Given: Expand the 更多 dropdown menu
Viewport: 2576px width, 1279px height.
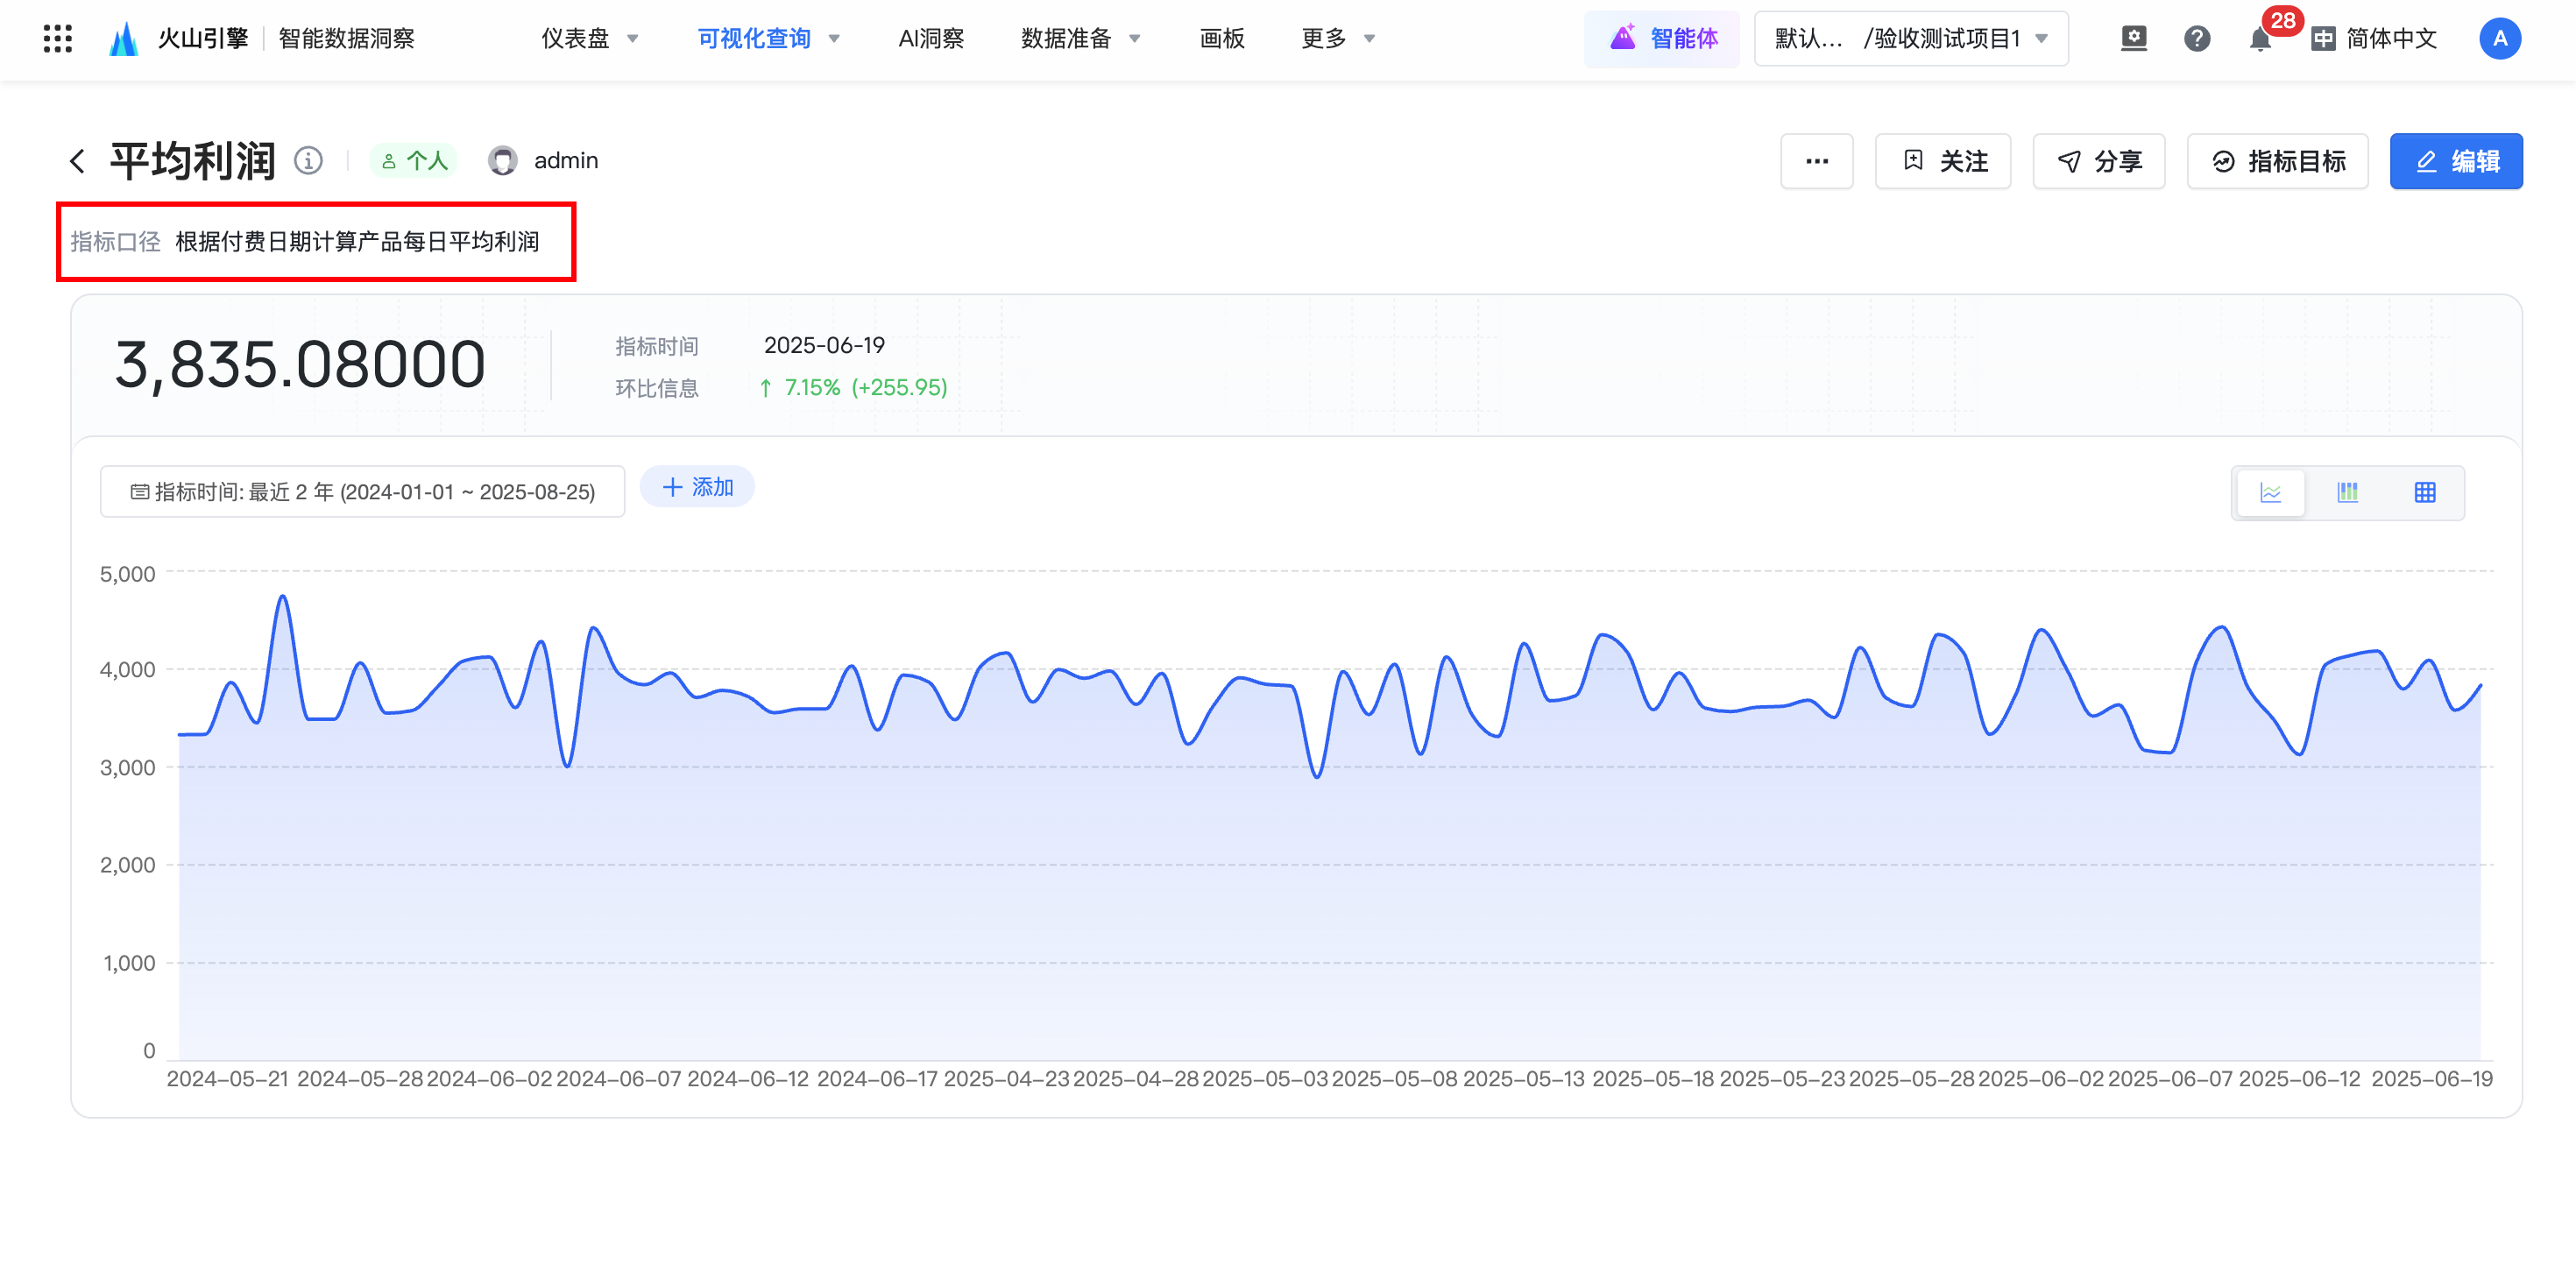Looking at the screenshot, I should 1338,39.
